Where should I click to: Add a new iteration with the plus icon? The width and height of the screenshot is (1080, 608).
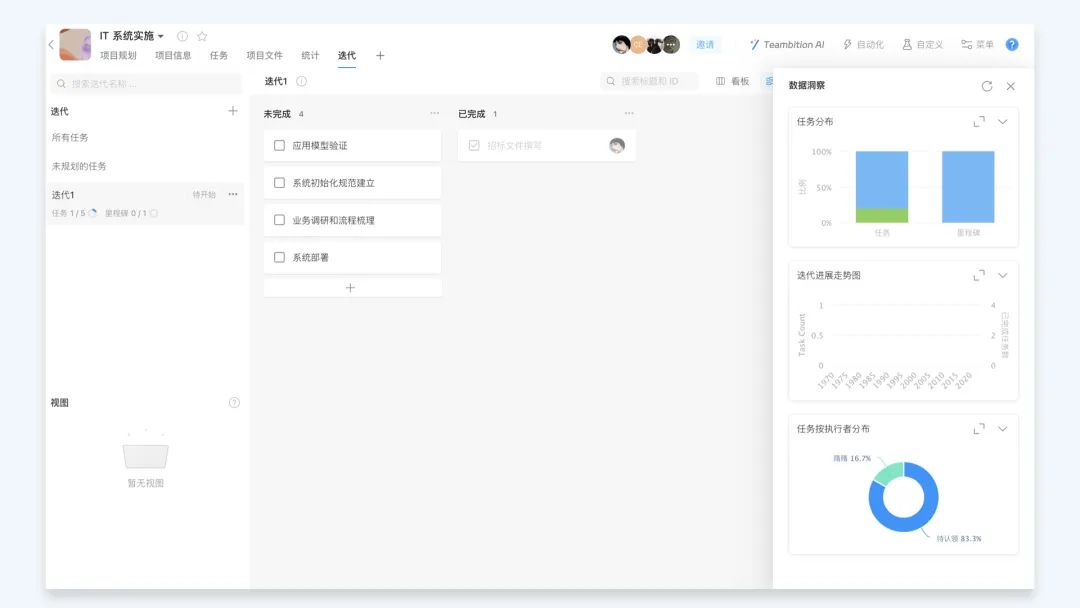[233, 111]
